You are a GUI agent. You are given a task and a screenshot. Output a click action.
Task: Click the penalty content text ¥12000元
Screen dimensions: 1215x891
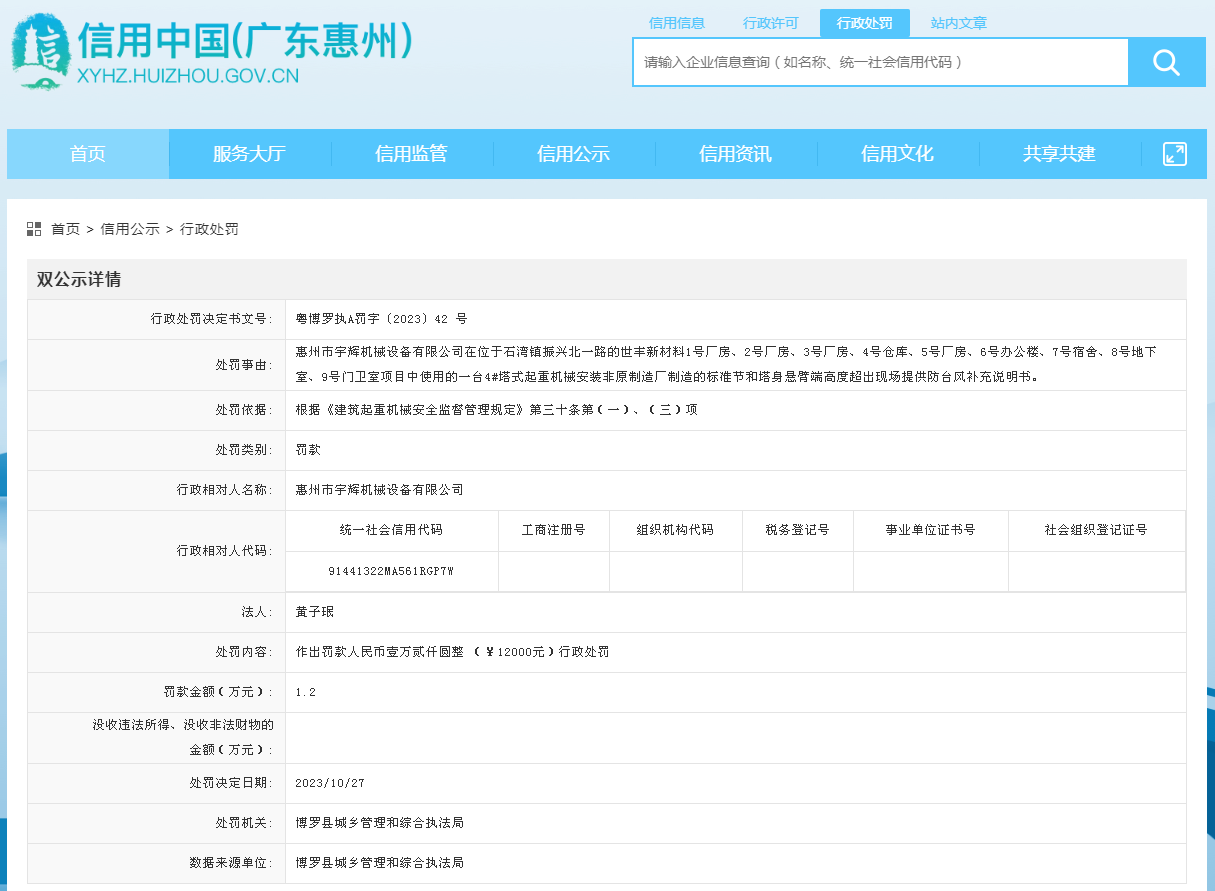click(x=515, y=652)
